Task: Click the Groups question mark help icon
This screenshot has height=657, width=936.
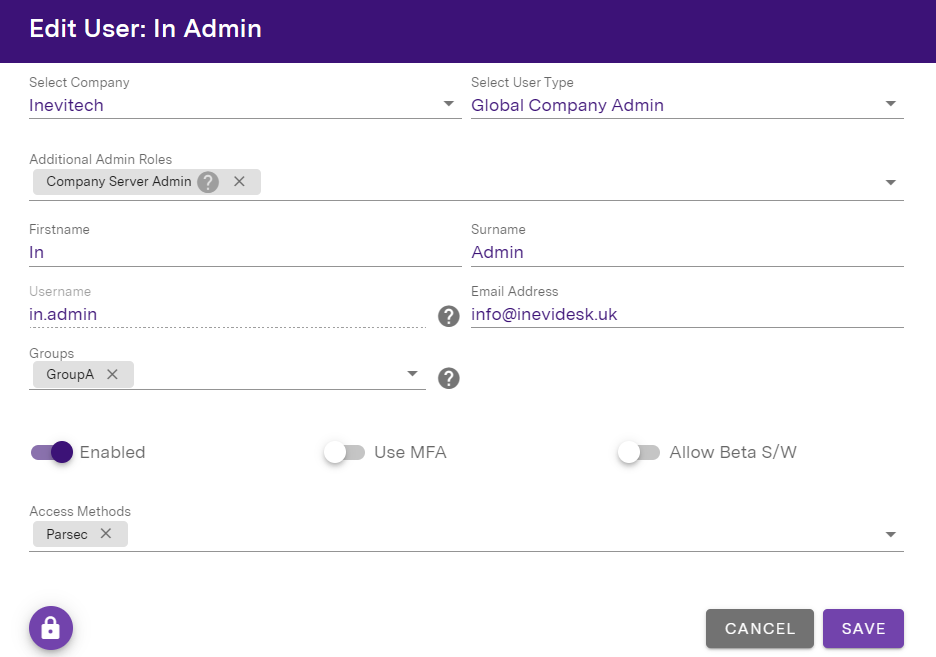Action: tap(448, 378)
